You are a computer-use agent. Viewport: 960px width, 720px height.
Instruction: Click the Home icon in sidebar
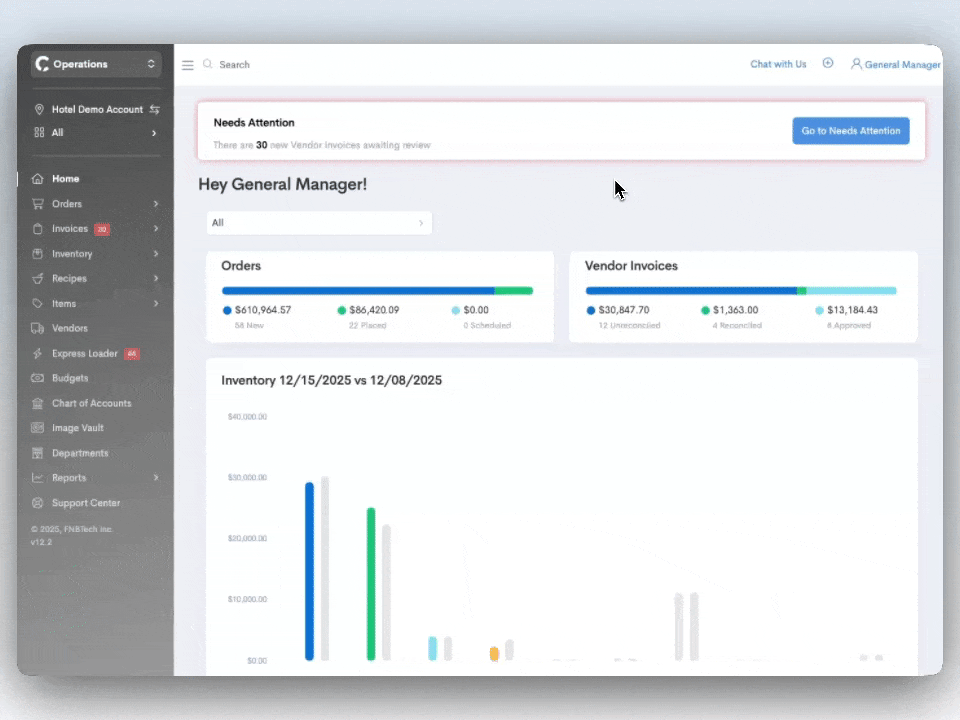tap(38, 179)
